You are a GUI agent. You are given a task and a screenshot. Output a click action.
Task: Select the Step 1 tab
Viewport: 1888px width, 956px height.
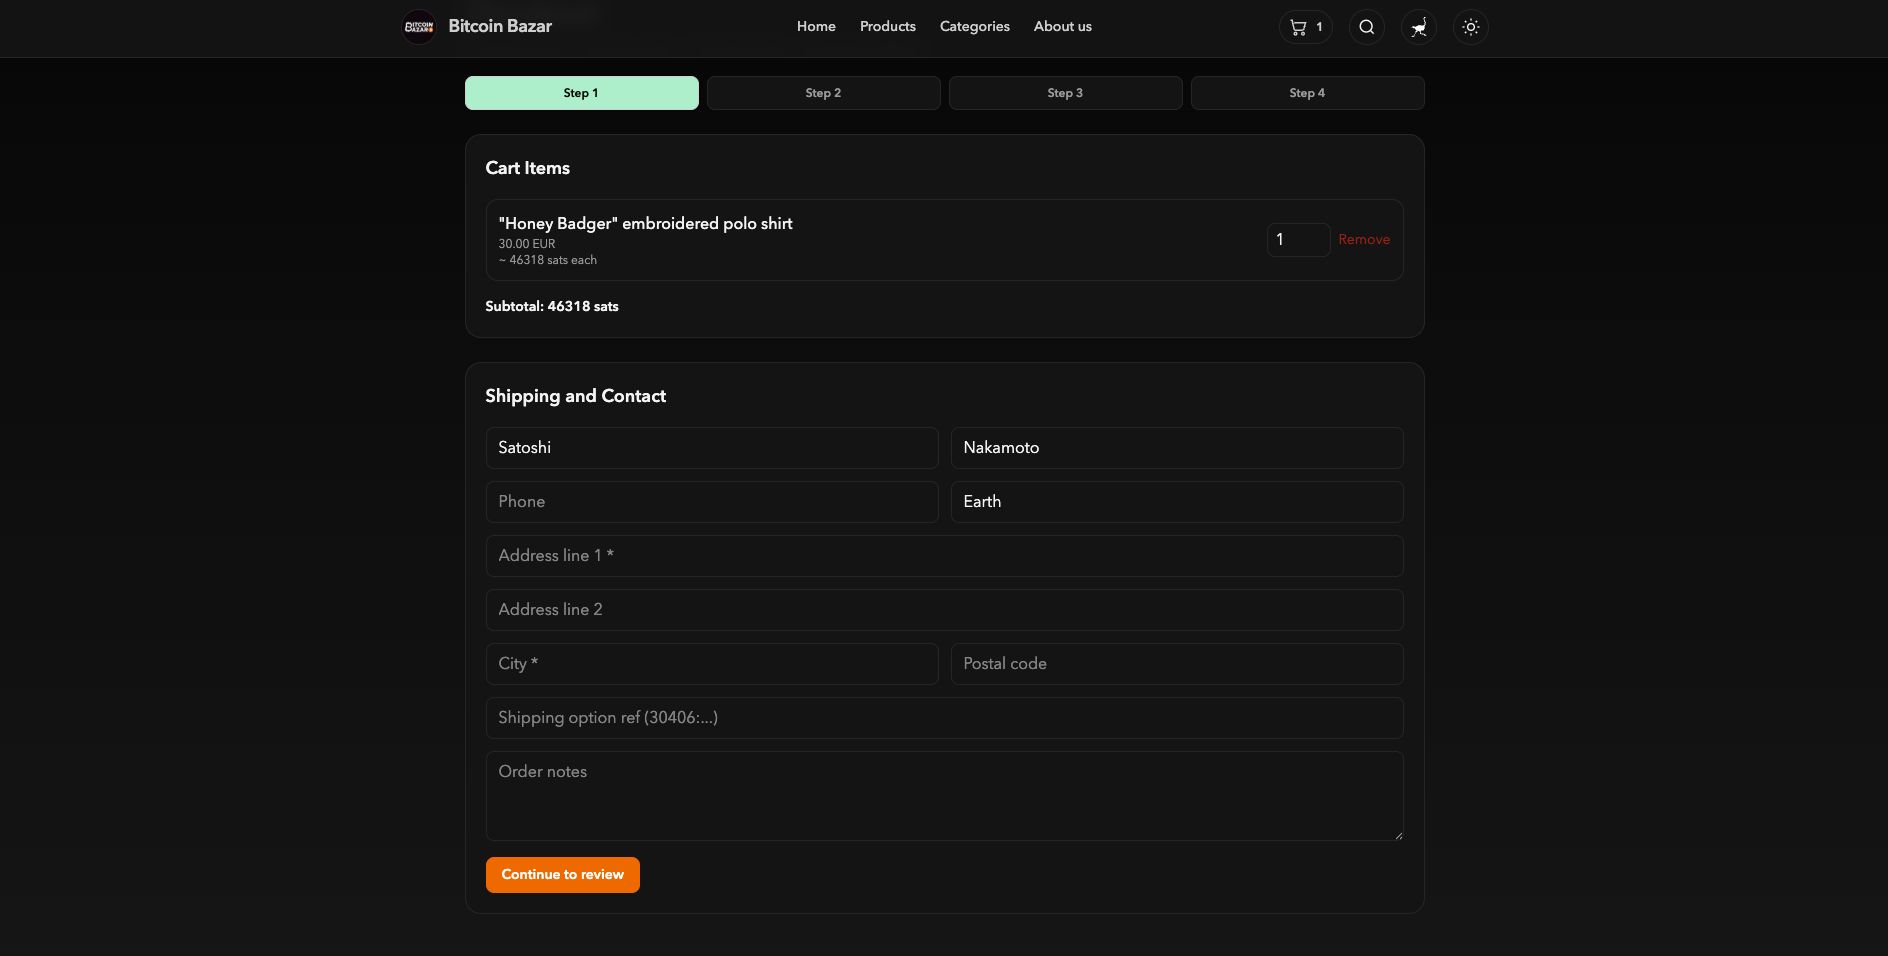[x=582, y=93]
